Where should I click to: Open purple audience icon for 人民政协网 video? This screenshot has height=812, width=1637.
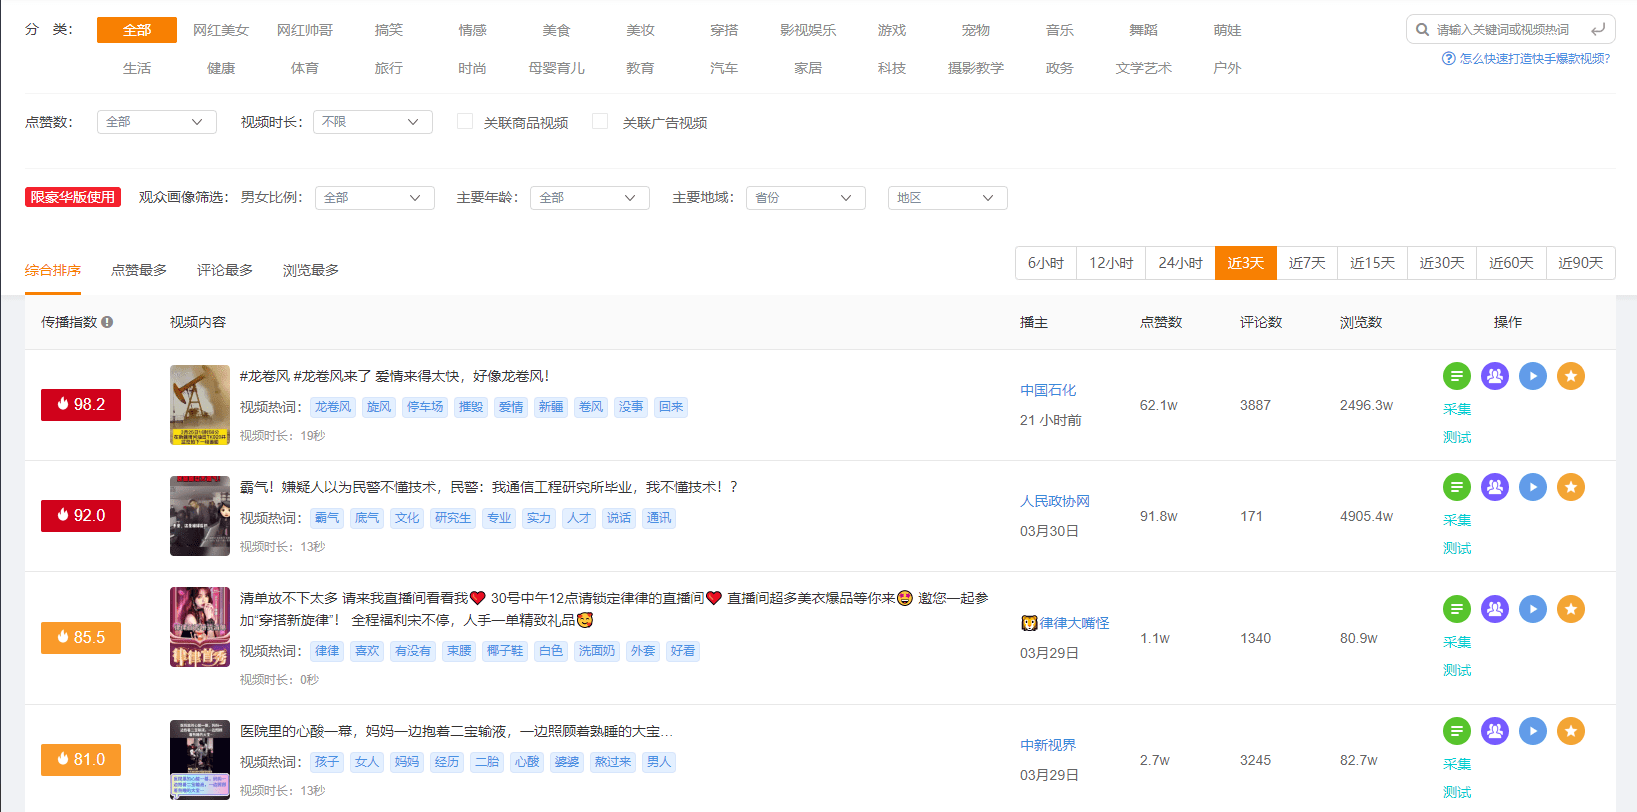(x=1494, y=487)
